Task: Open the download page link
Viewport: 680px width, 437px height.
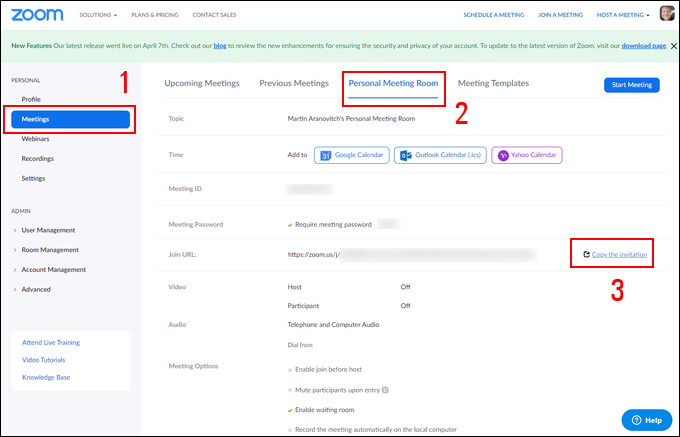Action: point(644,46)
